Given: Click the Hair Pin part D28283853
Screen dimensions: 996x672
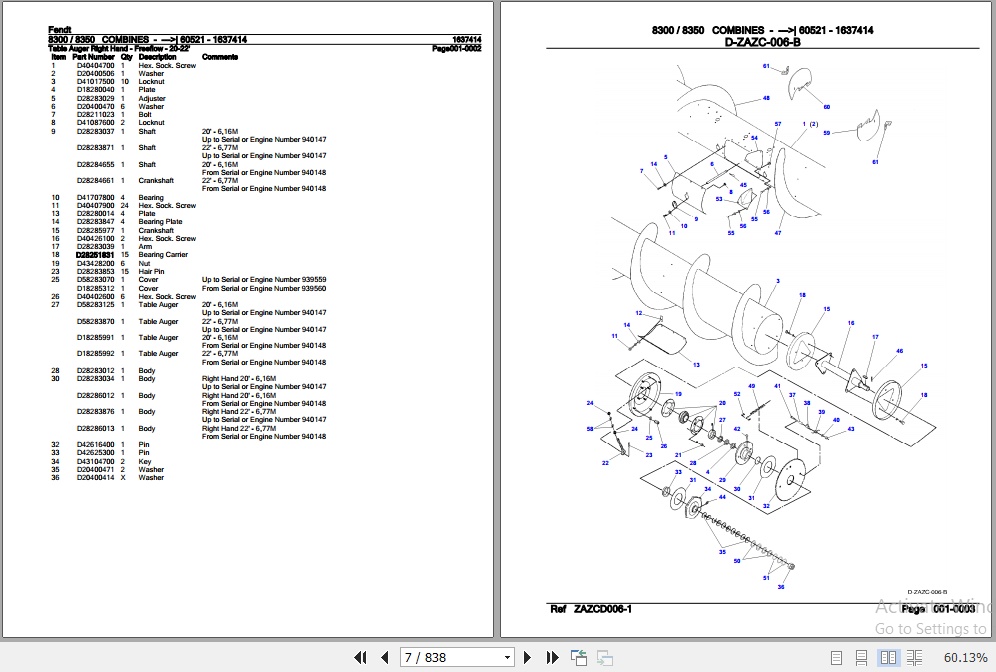Looking at the screenshot, I should point(95,271).
